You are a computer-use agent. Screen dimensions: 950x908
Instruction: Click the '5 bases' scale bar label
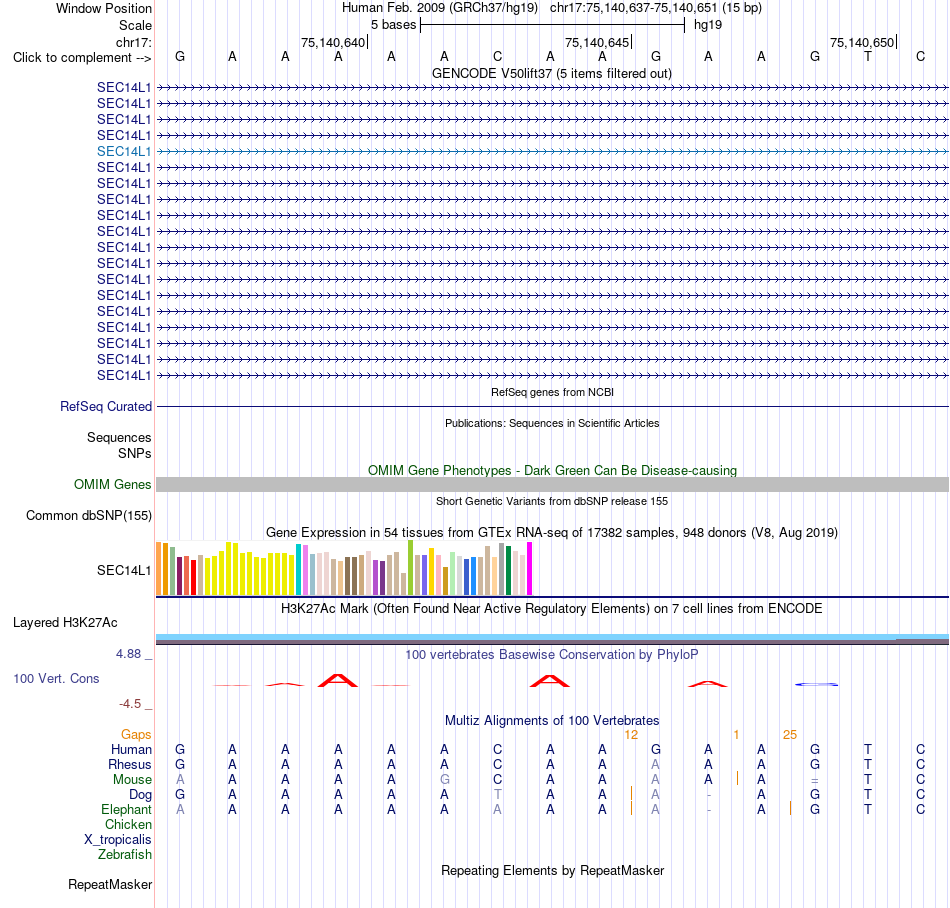pos(393,25)
